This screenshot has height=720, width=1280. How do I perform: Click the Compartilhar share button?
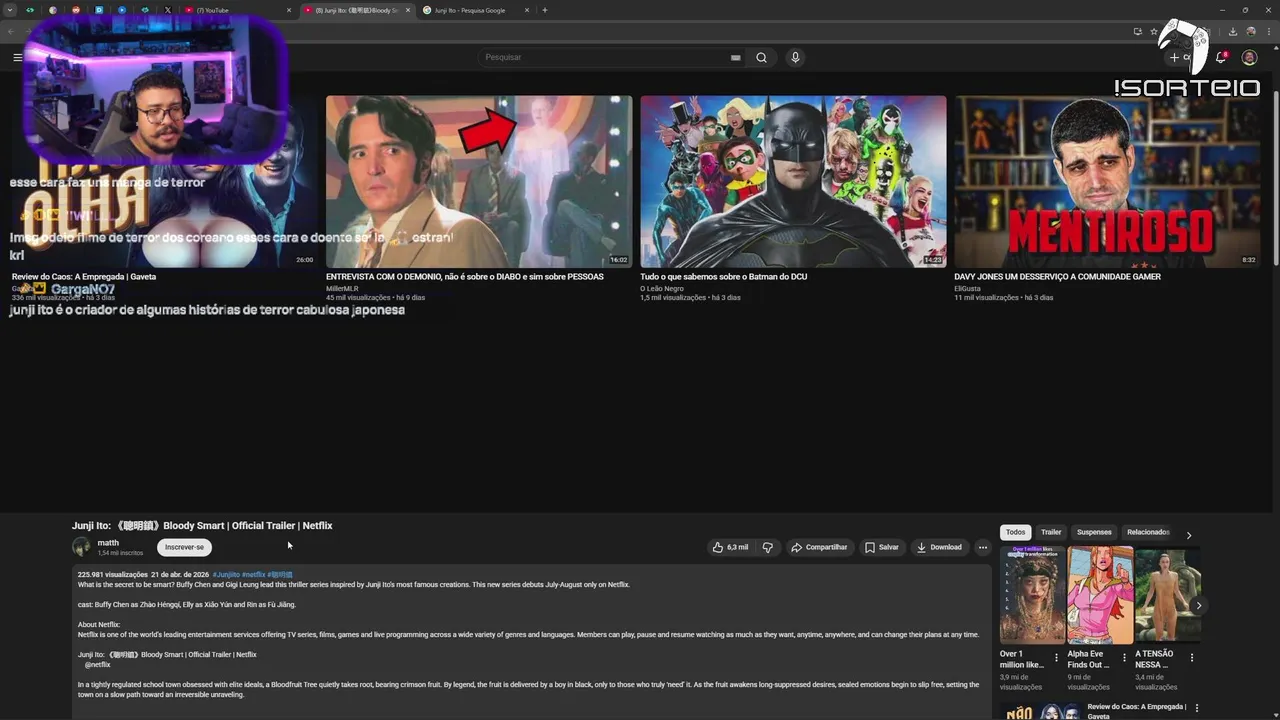pyautogui.click(x=818, y=547)
